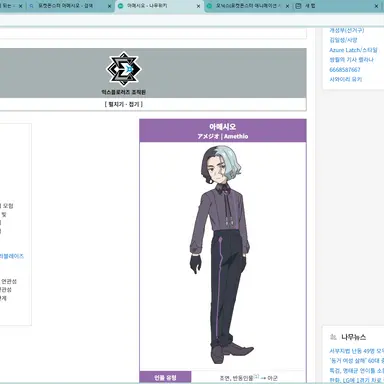Image resolution: width=384 pixels, height=384 pixels.
Task: Open the 쌍월의 기사 sidebar link
Action: (x=351, y=60)
